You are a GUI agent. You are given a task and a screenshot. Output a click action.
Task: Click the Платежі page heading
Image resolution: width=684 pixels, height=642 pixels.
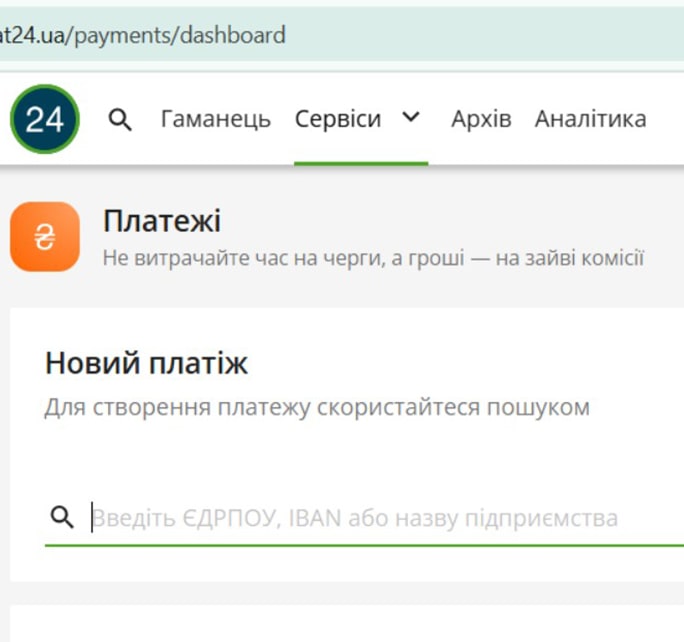(162, 221)
